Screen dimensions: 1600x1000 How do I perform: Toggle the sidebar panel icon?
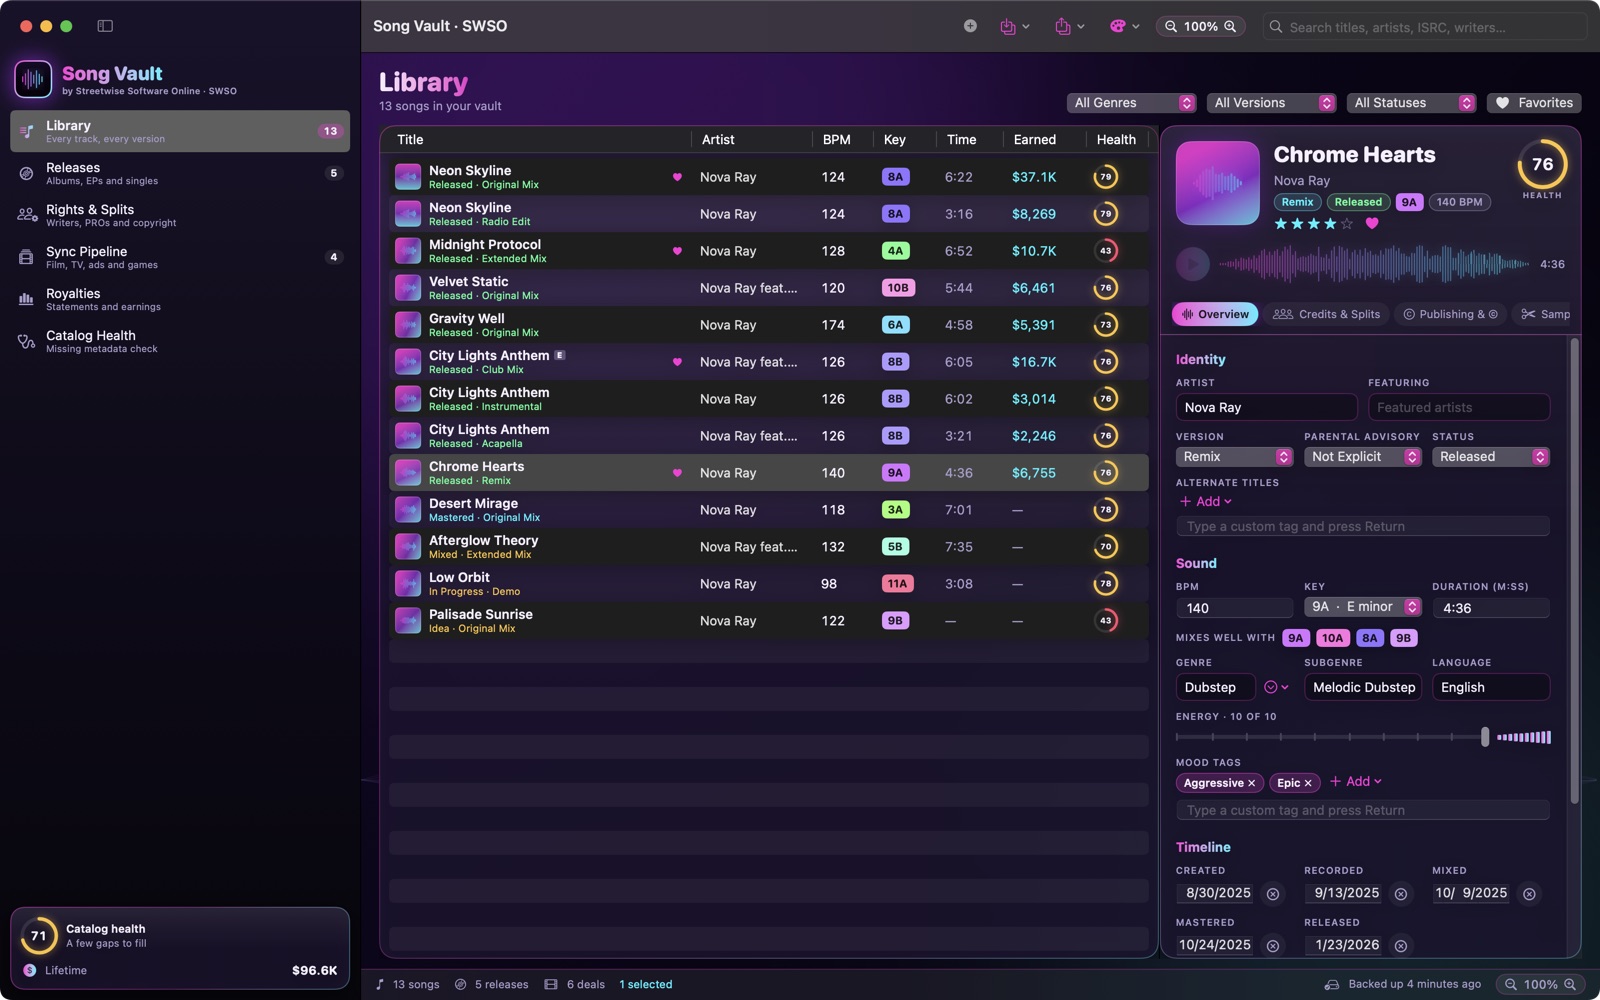click(x=105, y=26)
